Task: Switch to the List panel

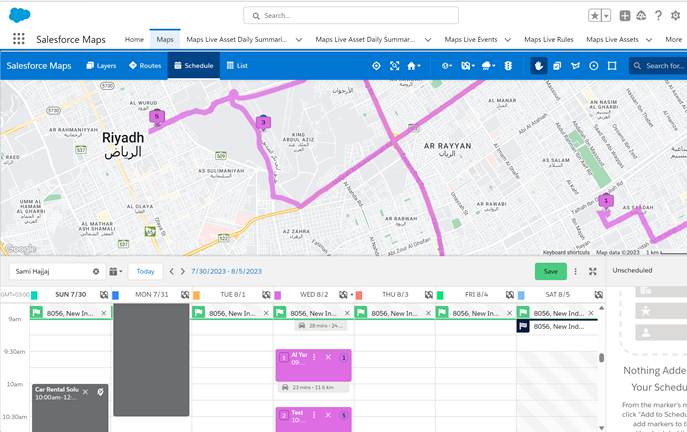Action: tap(237, 66)
